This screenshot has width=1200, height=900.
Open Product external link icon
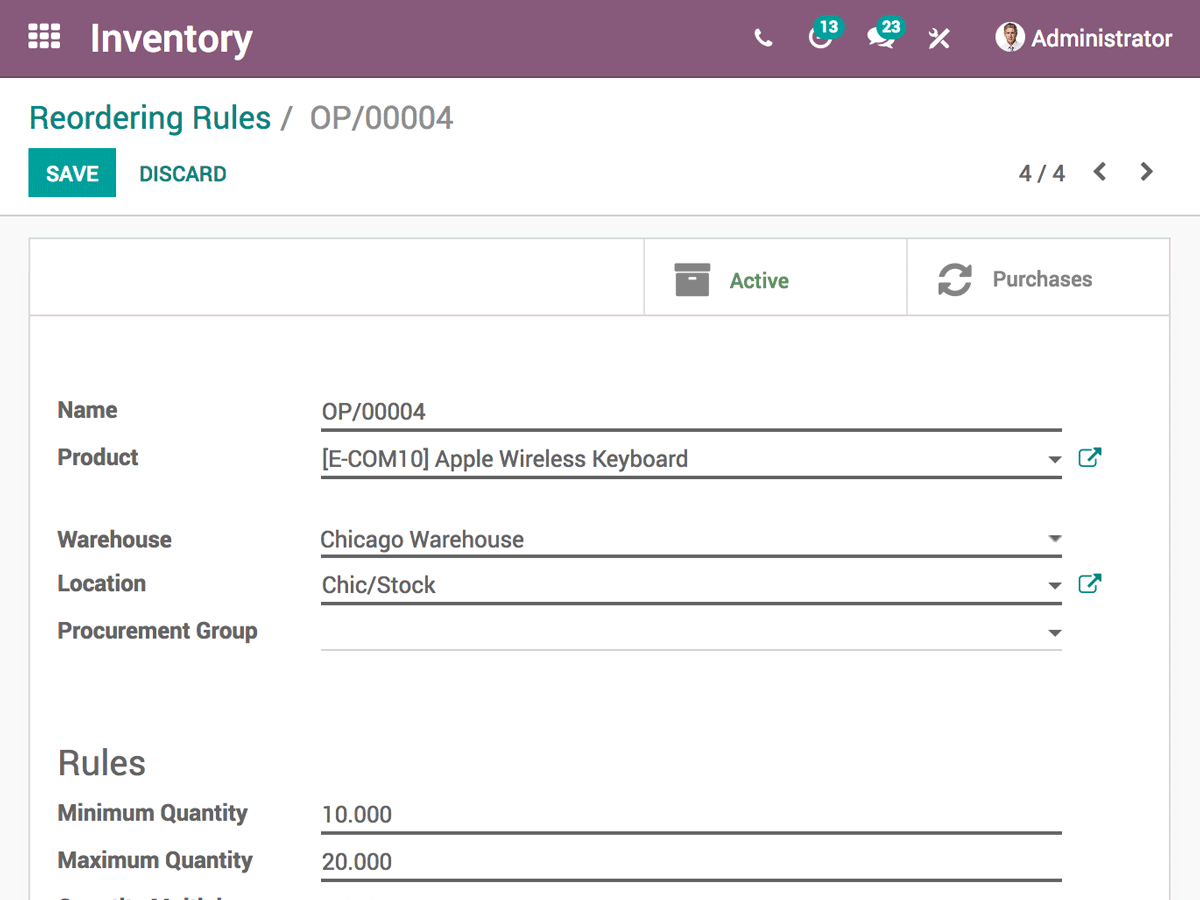click(x=1089, y=458)
